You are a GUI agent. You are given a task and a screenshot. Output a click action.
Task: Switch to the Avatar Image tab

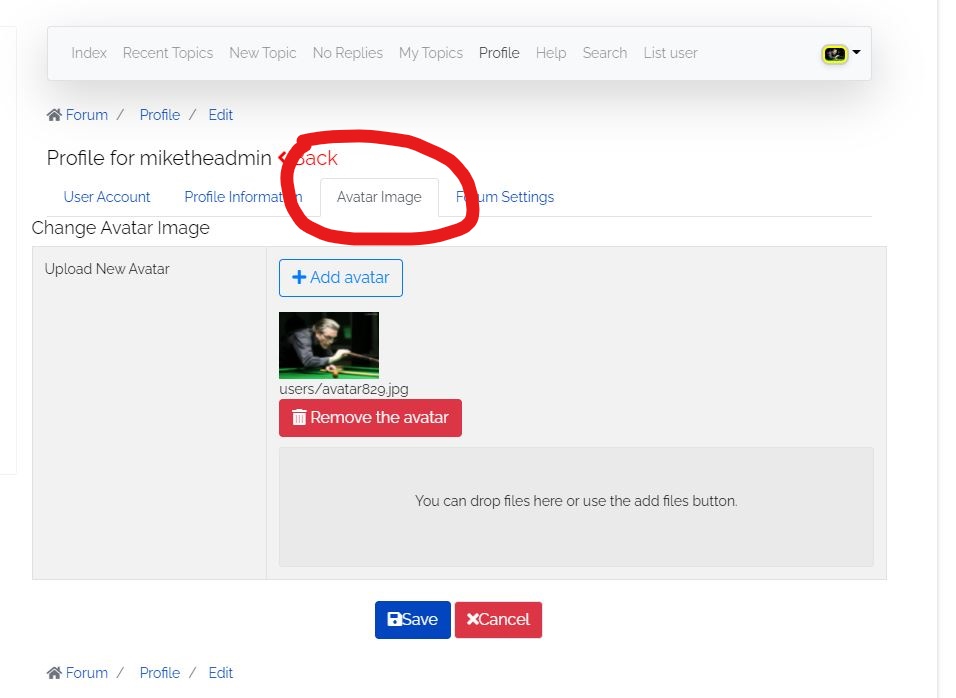click(379, 197)
